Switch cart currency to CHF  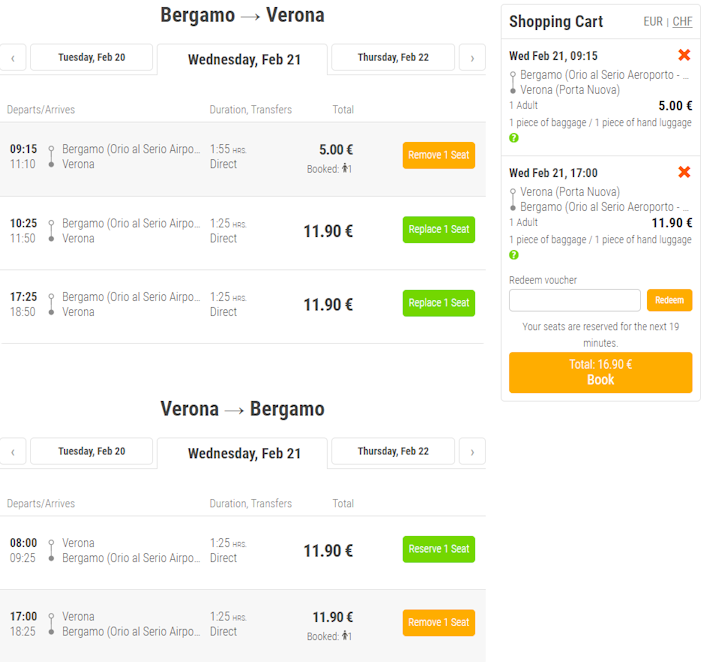coord(682,22)
